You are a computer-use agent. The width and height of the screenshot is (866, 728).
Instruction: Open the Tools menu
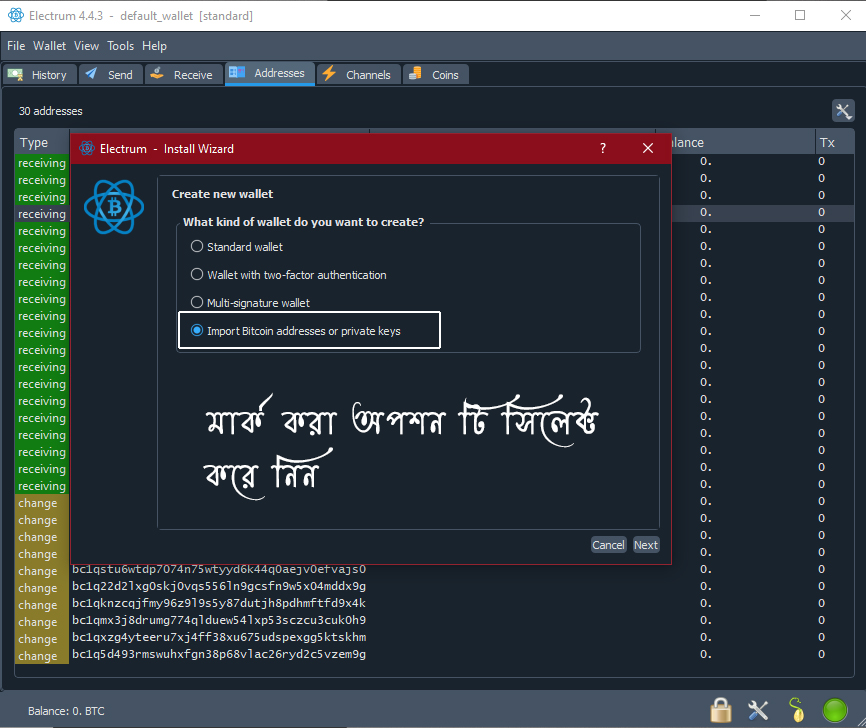(120, 46)
